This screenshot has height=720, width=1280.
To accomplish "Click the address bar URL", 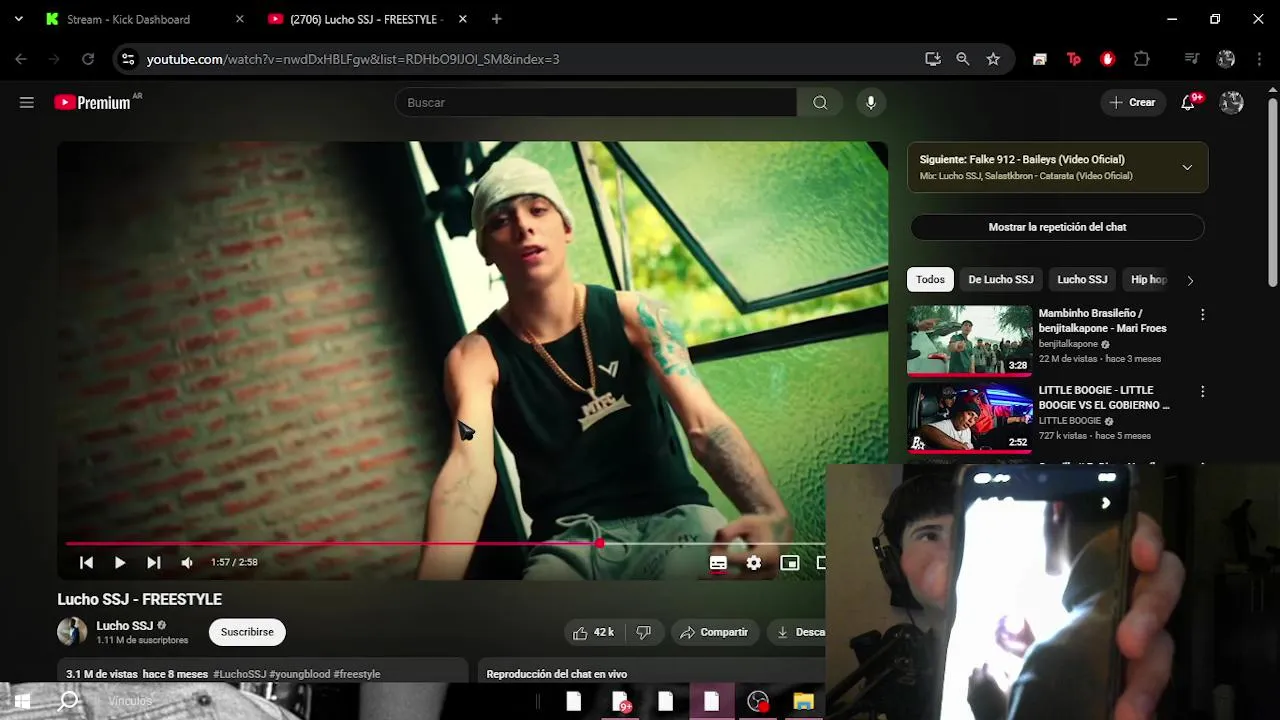I will pyautogui.click(x=353, y=59).
